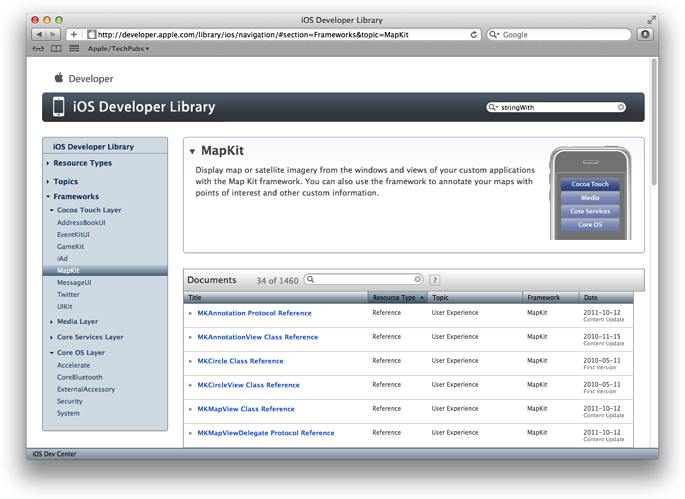Viewport: 685px width, 499px height.
Task: Open MKCircleView Class Reference link
Action: [249, 385]
